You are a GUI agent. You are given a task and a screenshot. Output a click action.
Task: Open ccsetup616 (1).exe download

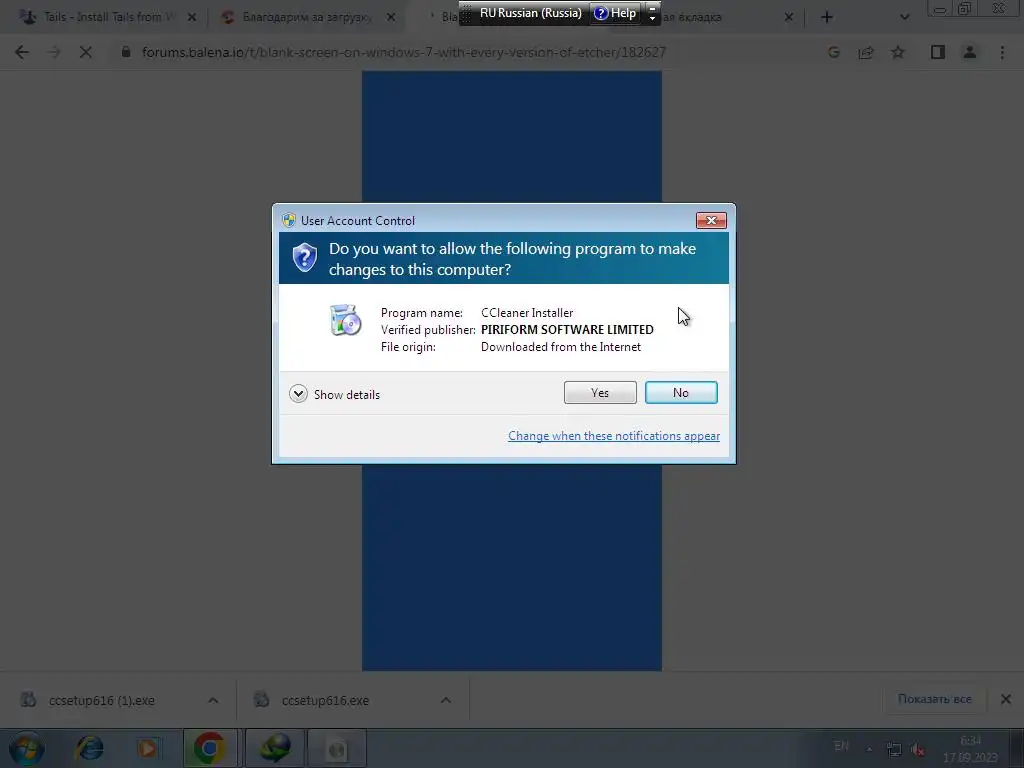[101, 700]
